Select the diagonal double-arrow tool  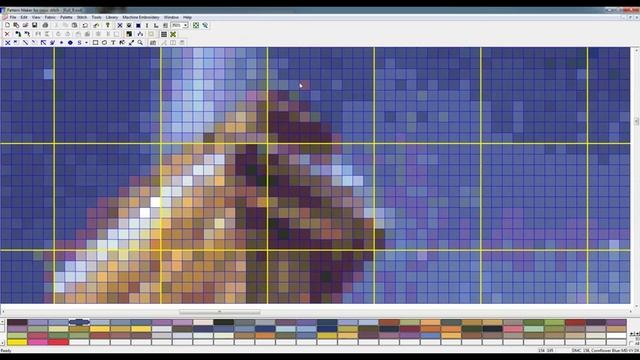(131, 42)
